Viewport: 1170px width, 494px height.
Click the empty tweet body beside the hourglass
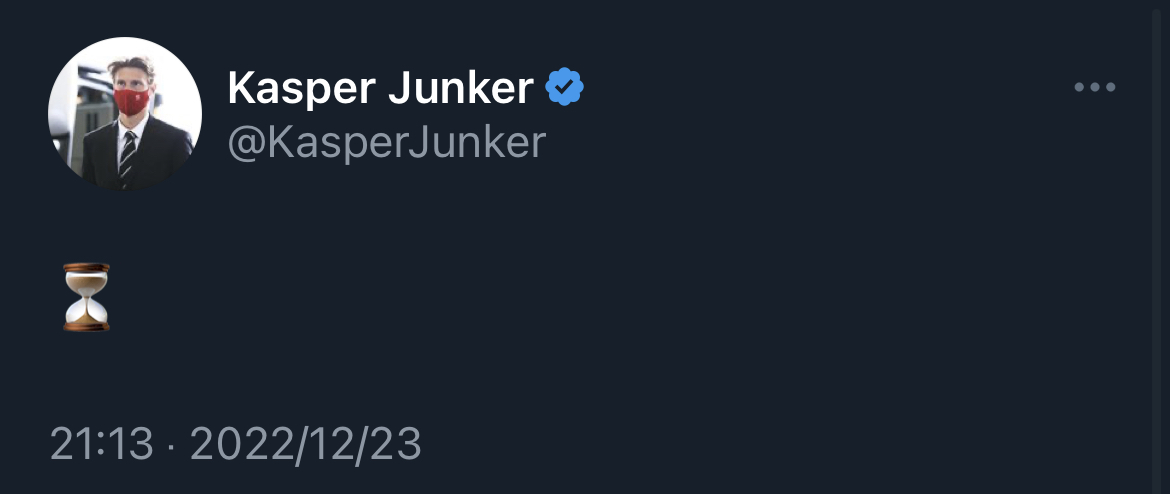(500, 297)
